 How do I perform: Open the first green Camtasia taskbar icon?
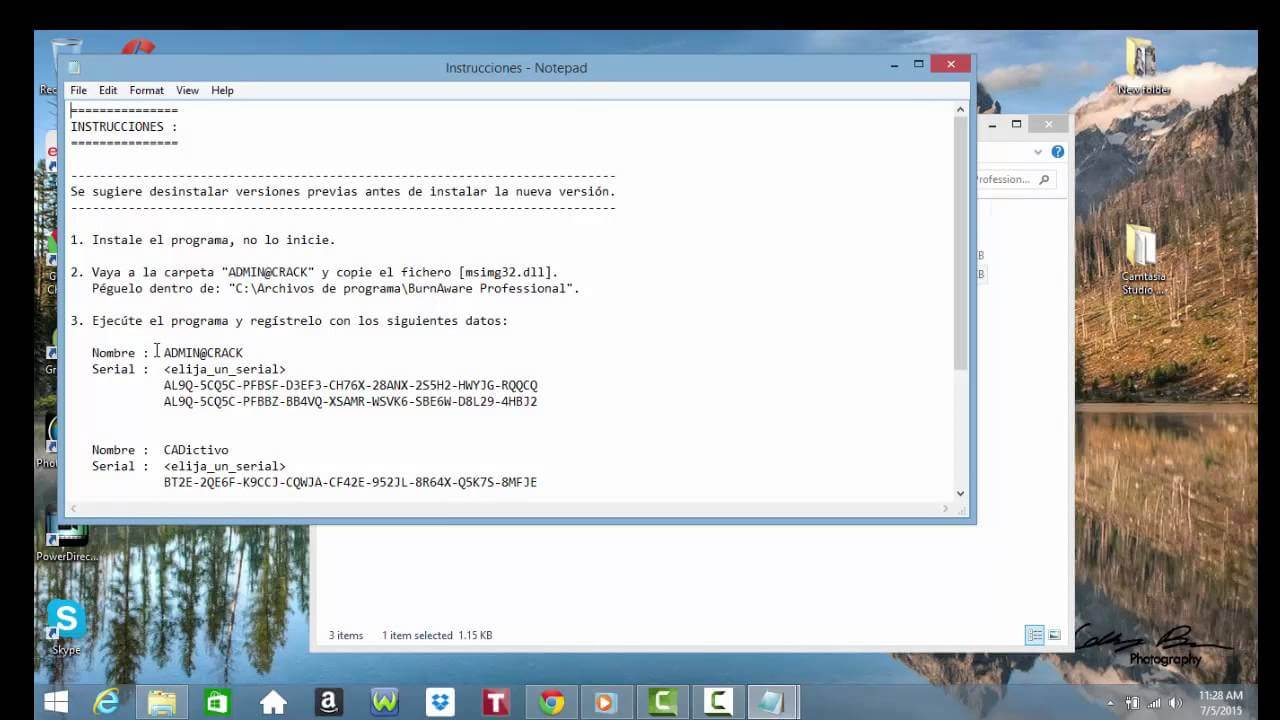662,702
